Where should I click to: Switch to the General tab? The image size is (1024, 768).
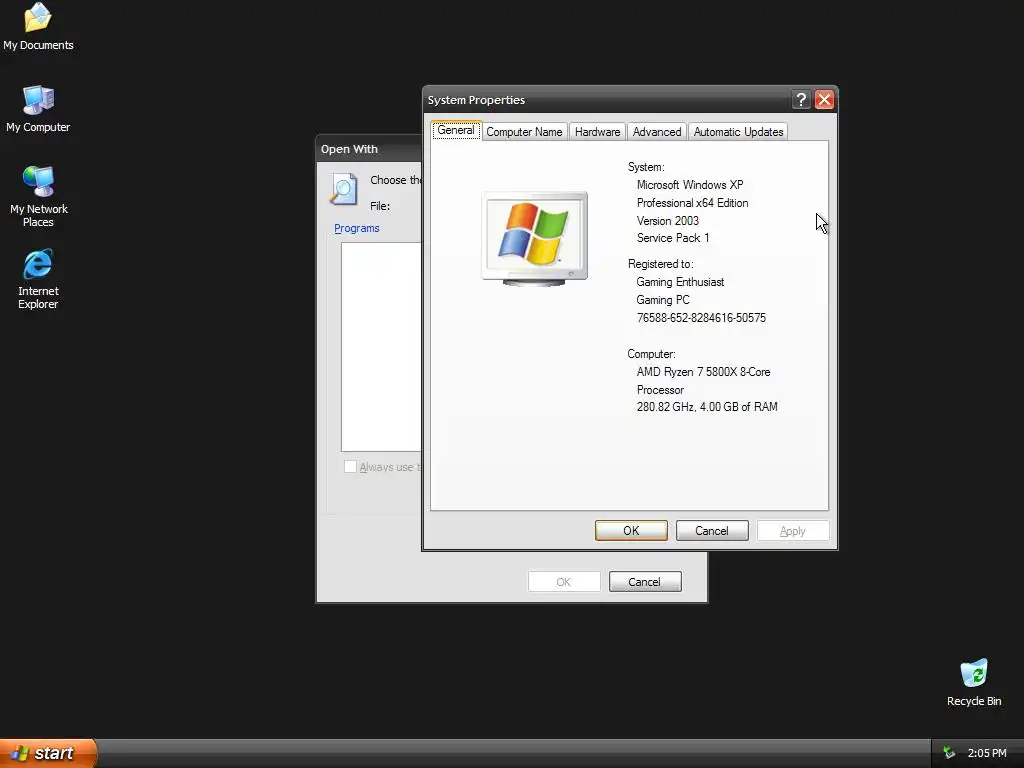coord(456,131)
